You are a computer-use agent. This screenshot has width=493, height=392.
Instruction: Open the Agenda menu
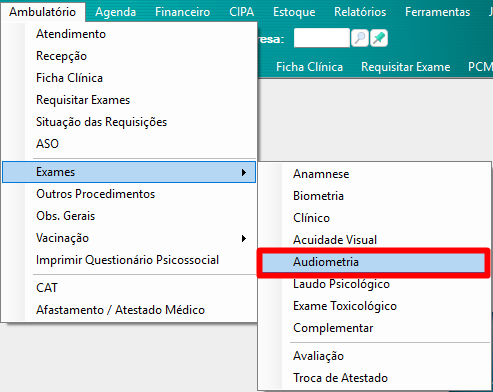pyautogui.click(x=115, y=12)
